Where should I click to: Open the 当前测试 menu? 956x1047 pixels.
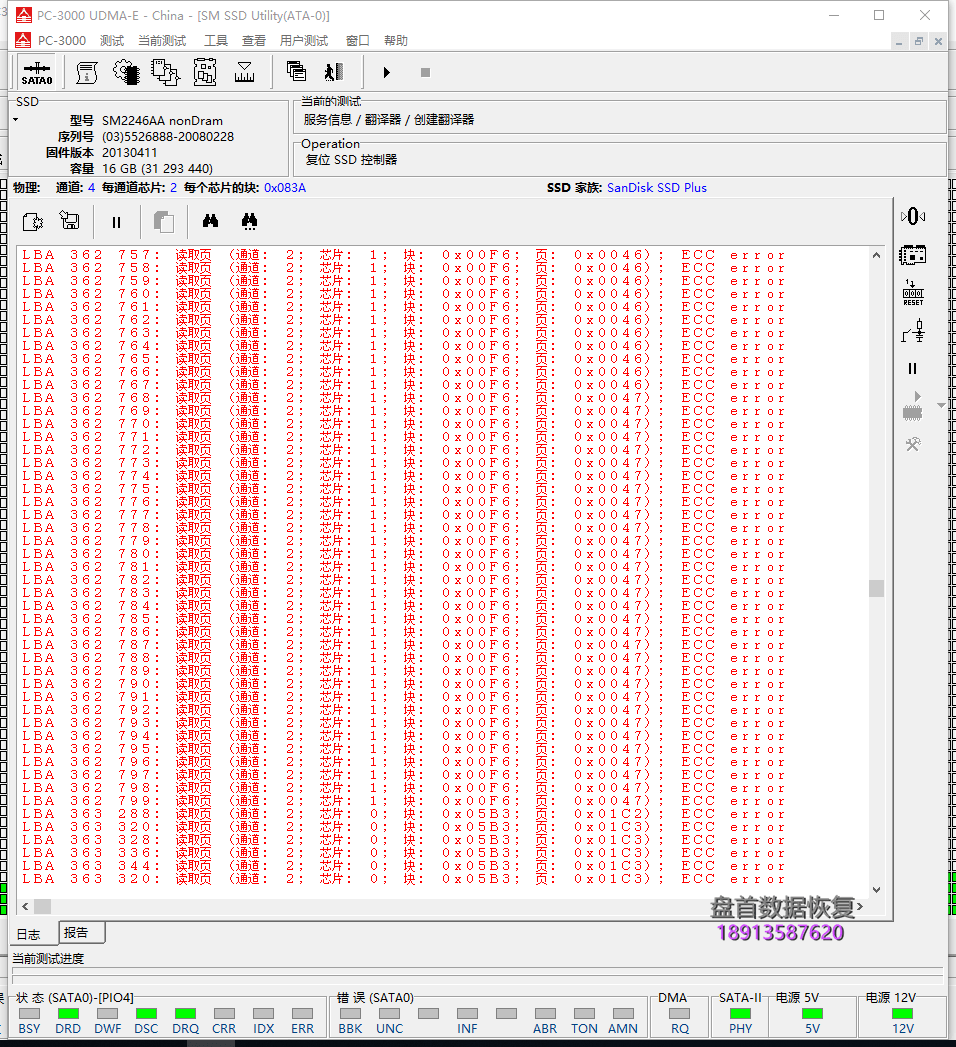point(162,41)
